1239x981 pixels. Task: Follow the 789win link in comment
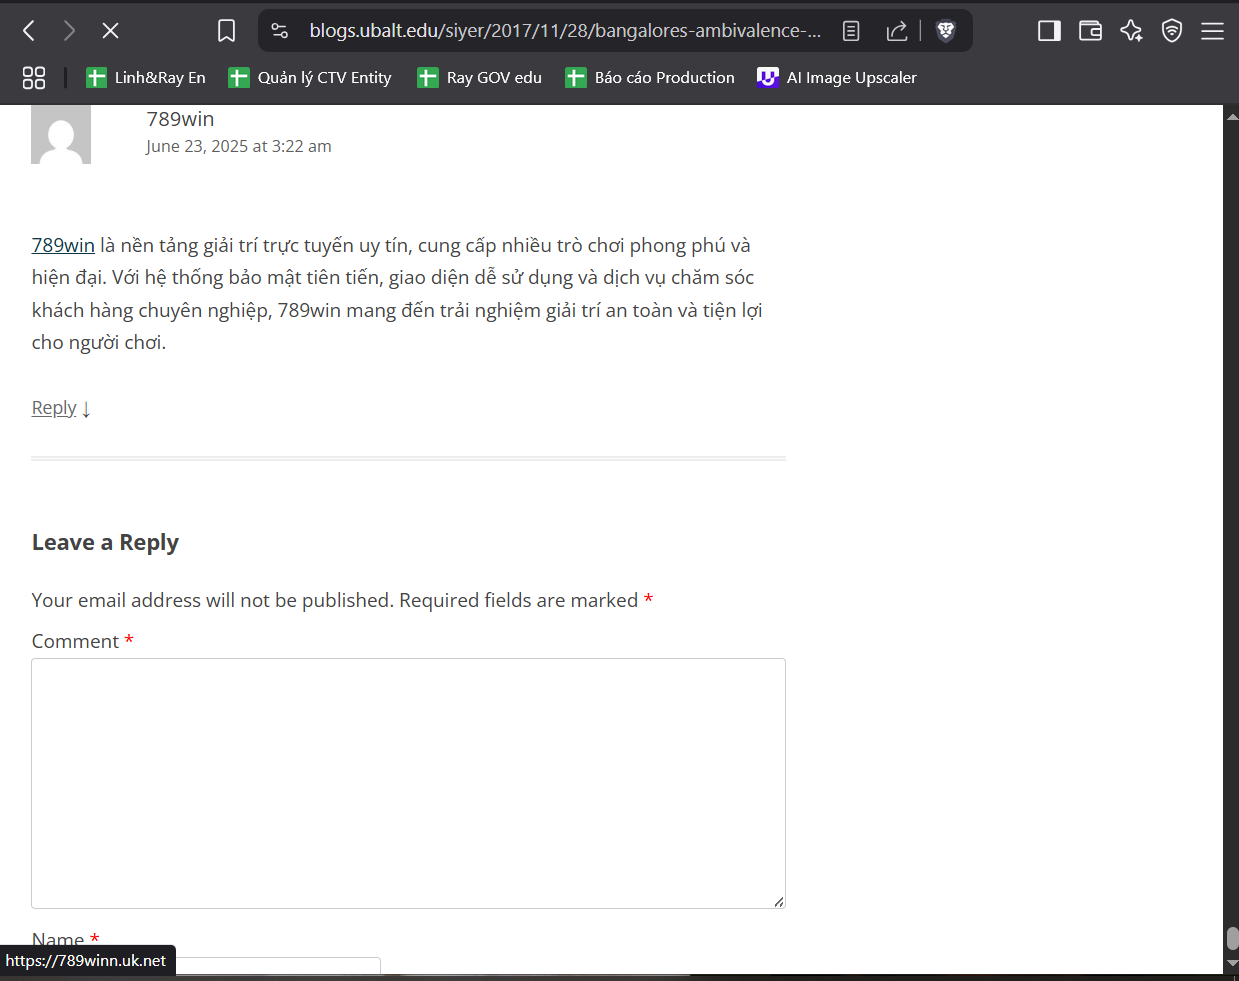tap(63, 245)
